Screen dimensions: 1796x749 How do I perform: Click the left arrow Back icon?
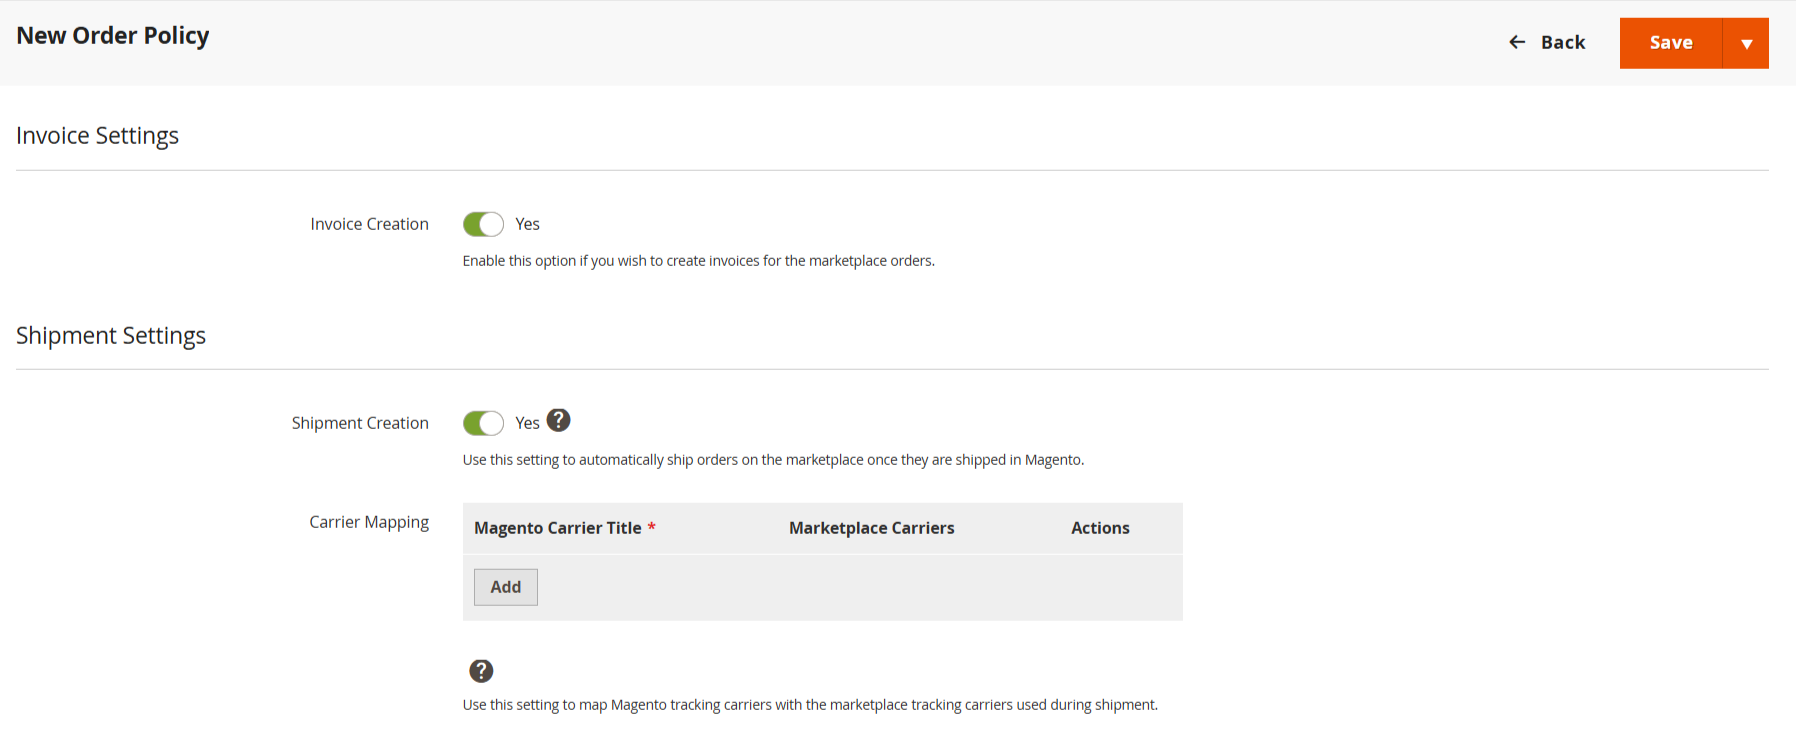1517,42
